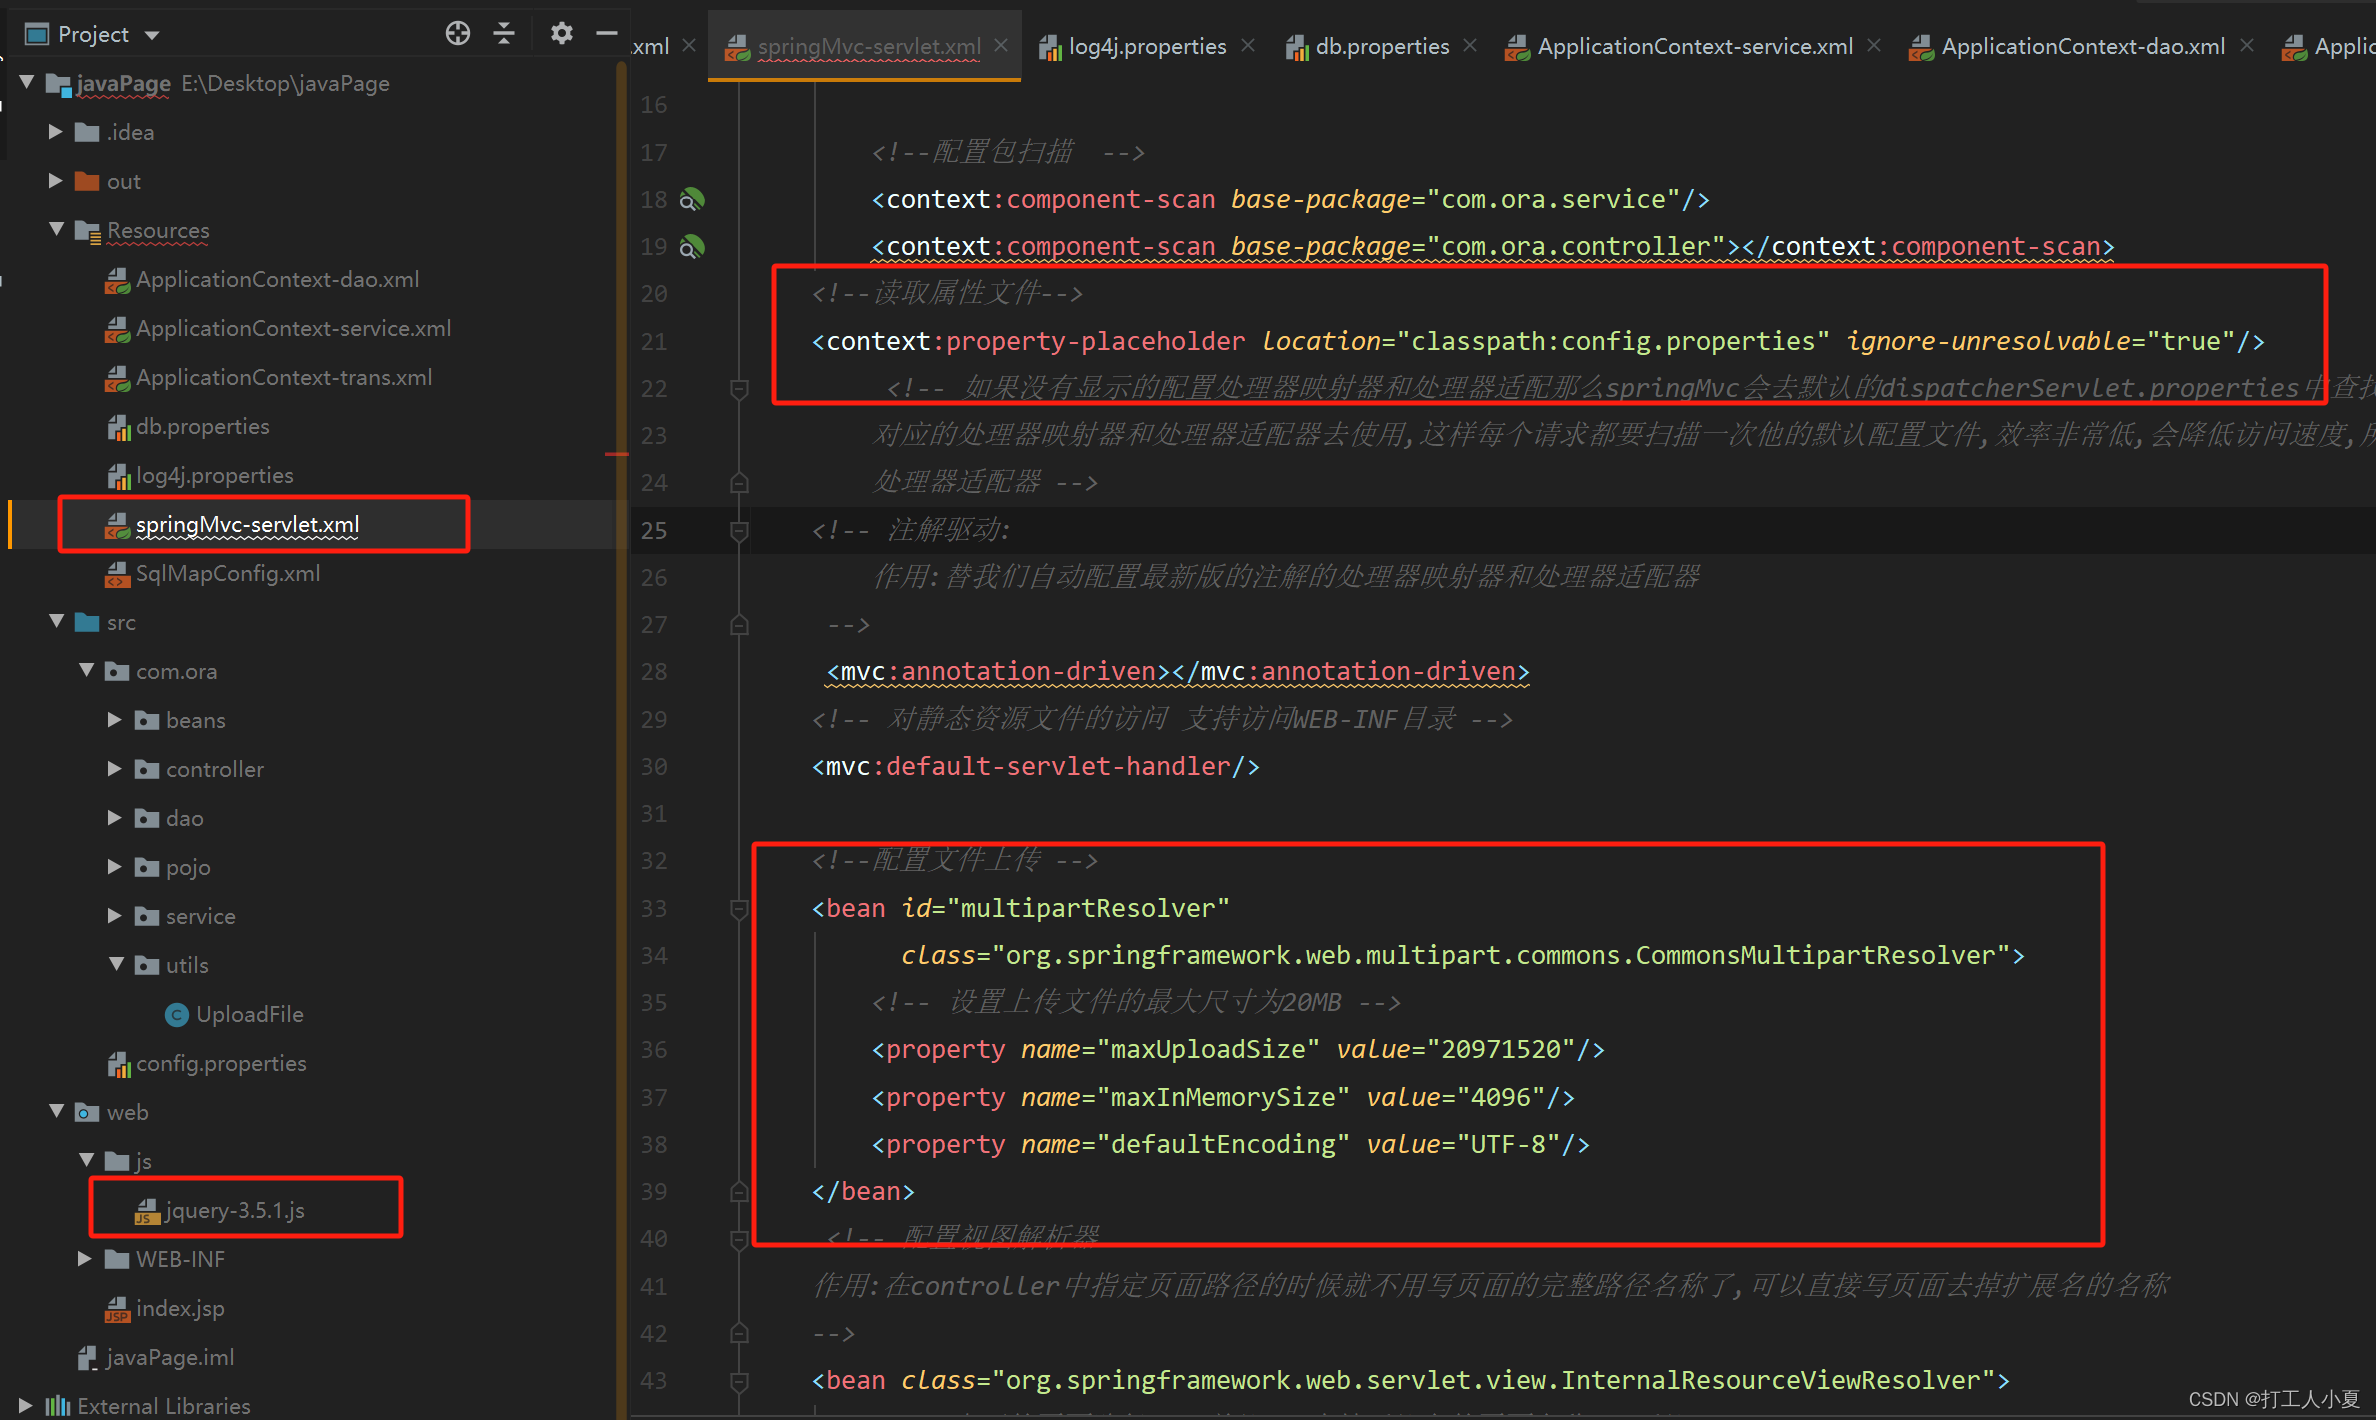The width and height of the screenshot is (2376, 1420).
Task: Open the UploadFile class in utils
Action: 249,1014
